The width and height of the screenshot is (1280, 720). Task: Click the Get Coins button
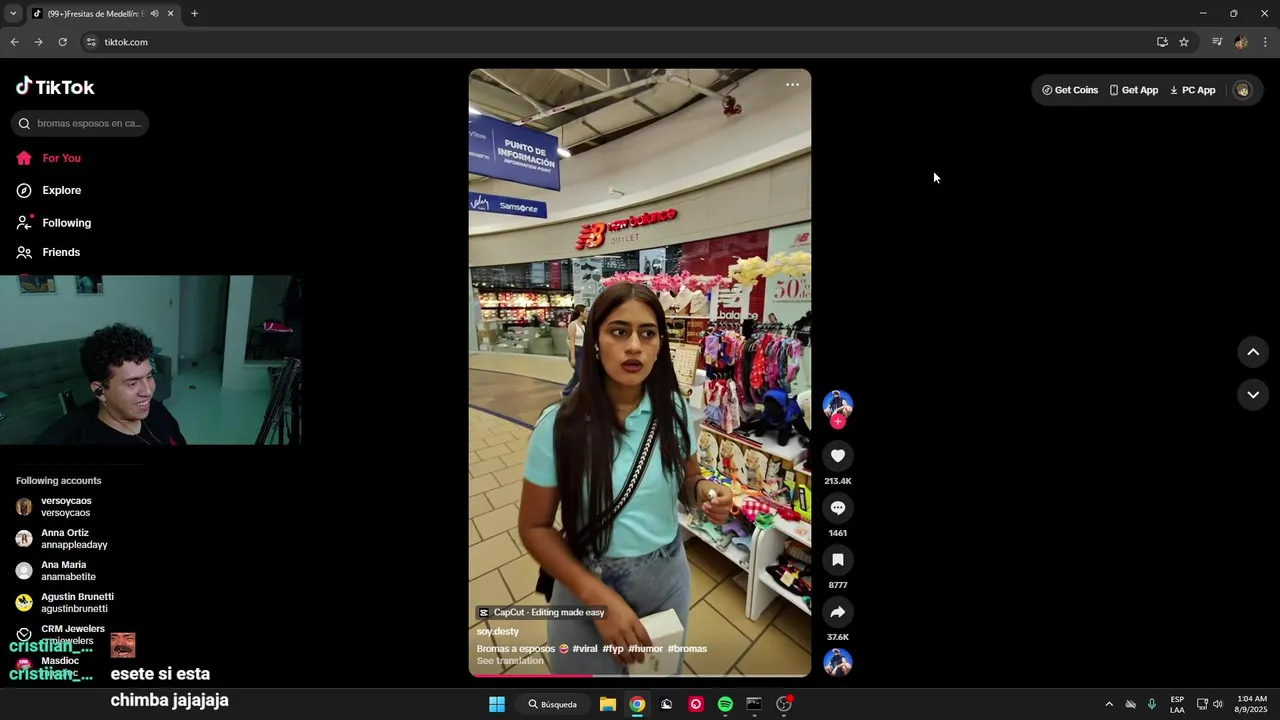pyautogui.click(x=1070, y=90)
